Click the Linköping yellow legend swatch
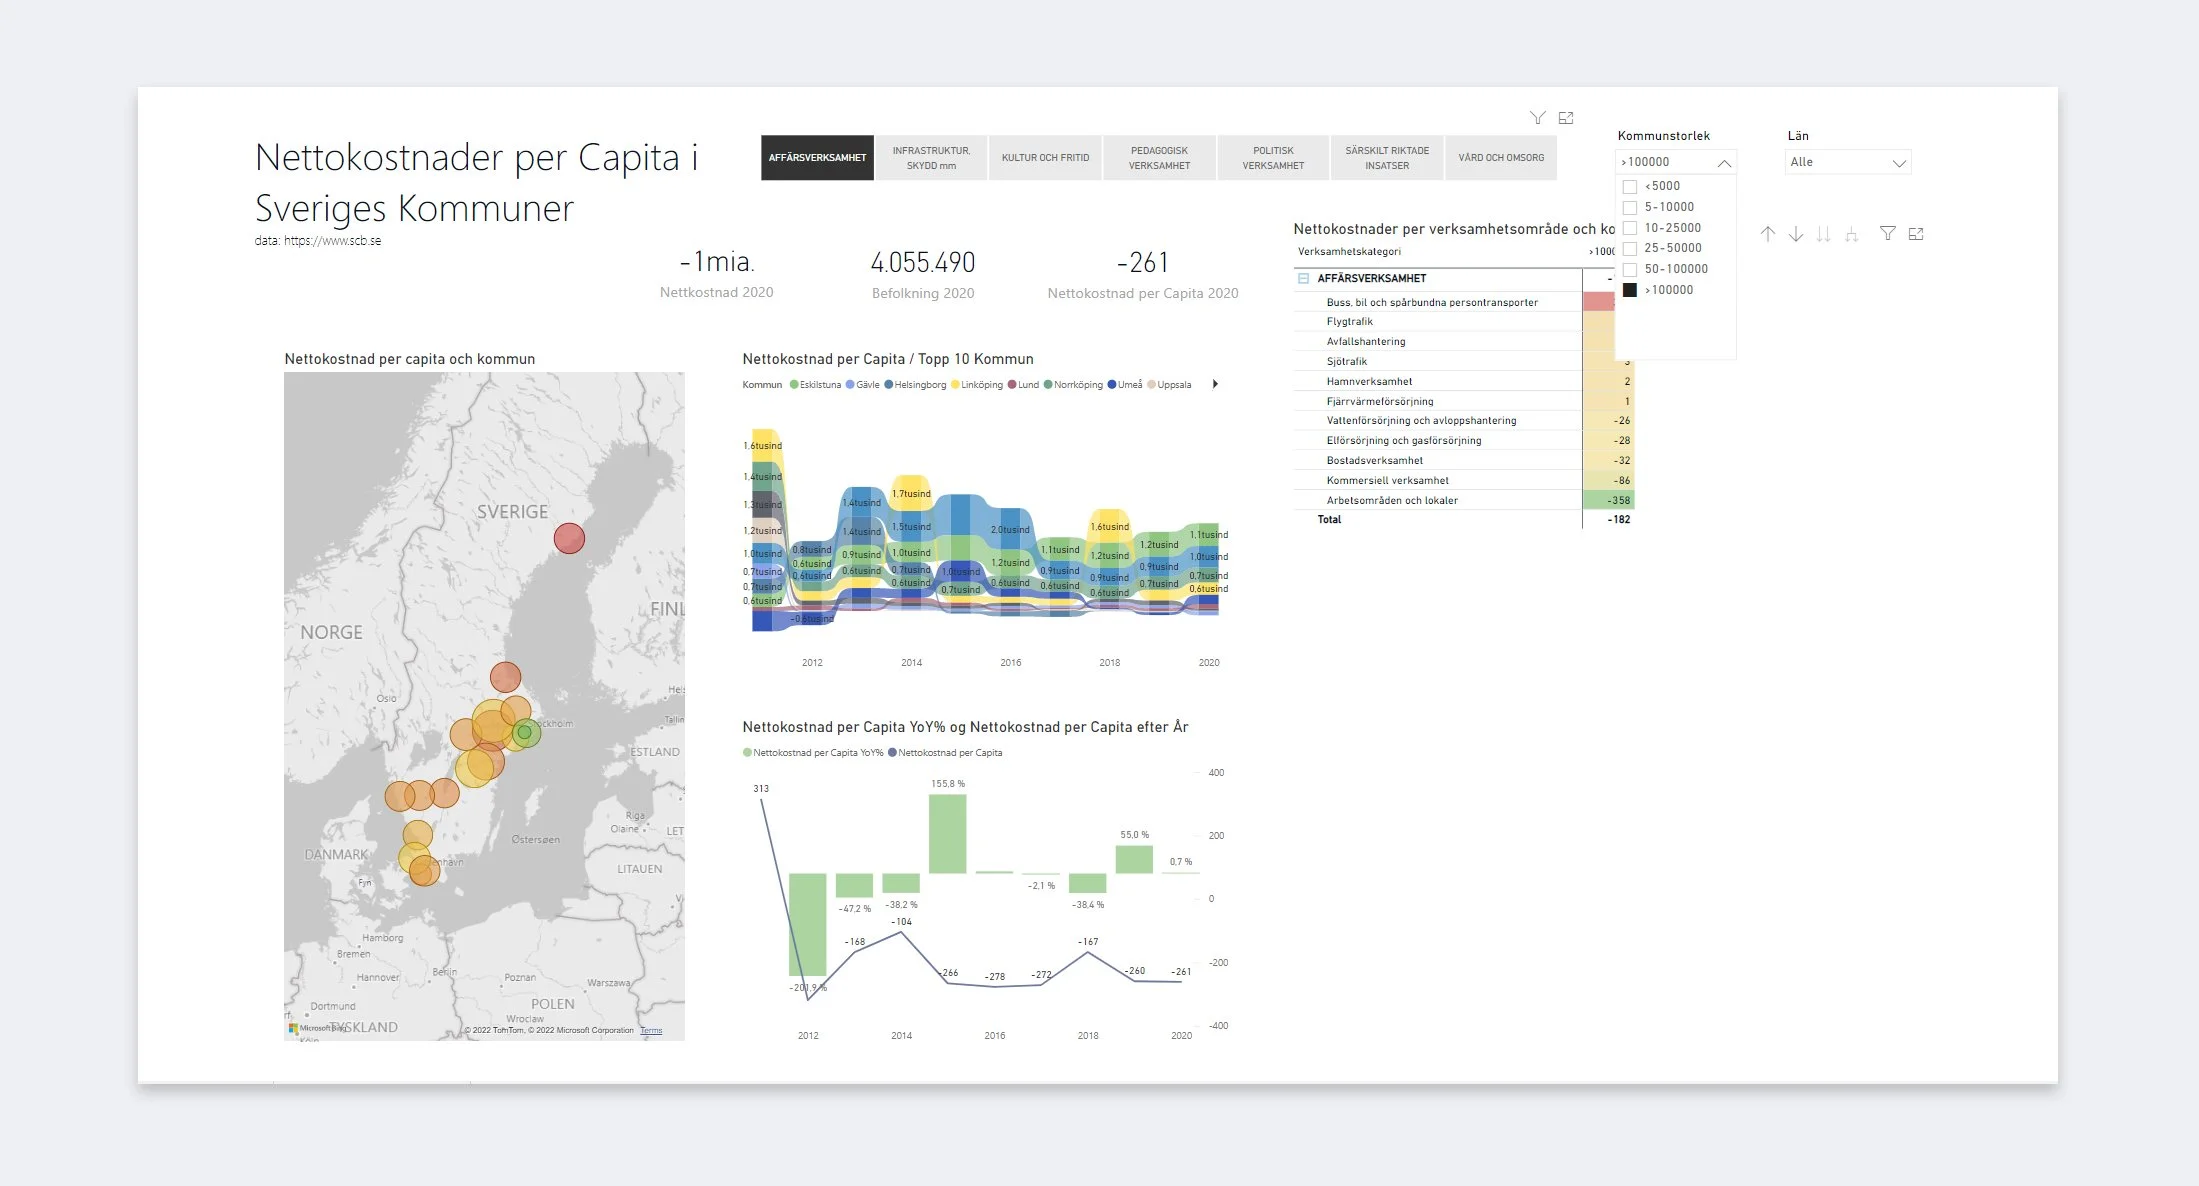This screenshot has height=1186, width=2199. click(955, 385)
